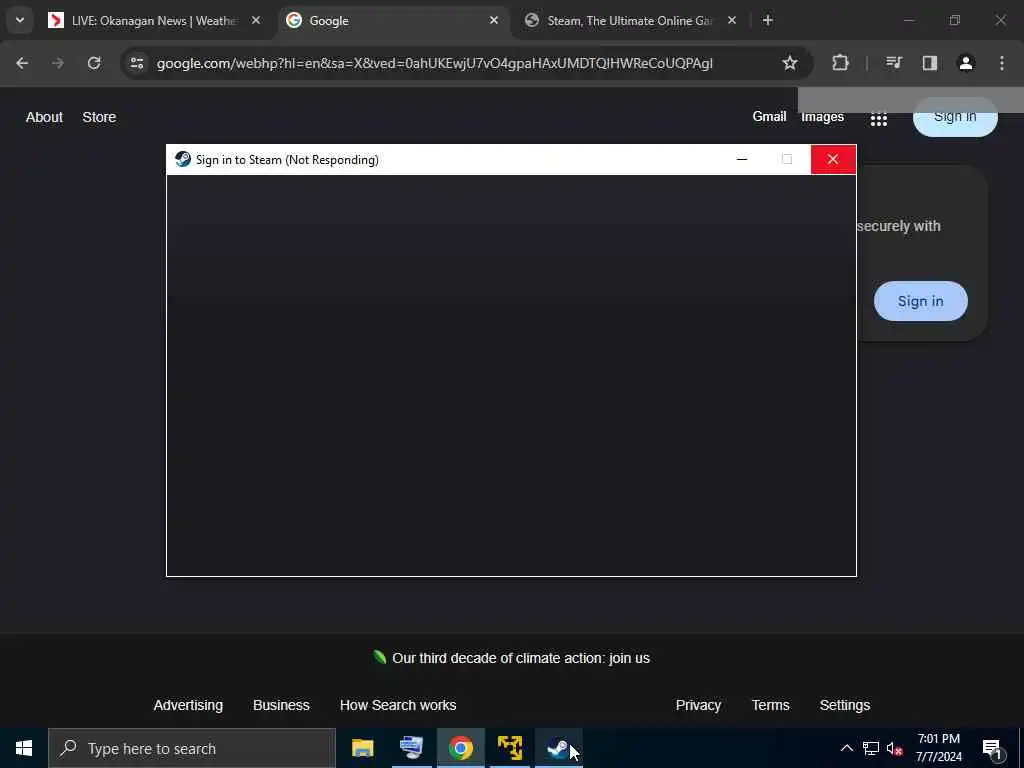Switch to LIVE: Okanagan News tab
The image size is (1024, 768).
coord(153,21)
